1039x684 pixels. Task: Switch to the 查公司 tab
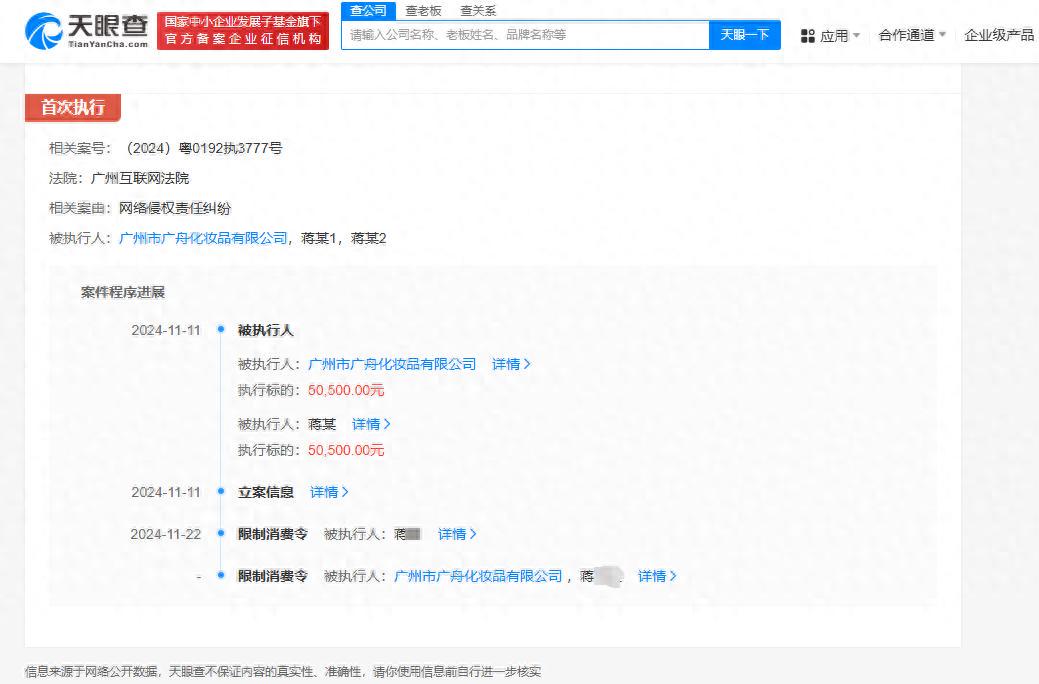367,11
